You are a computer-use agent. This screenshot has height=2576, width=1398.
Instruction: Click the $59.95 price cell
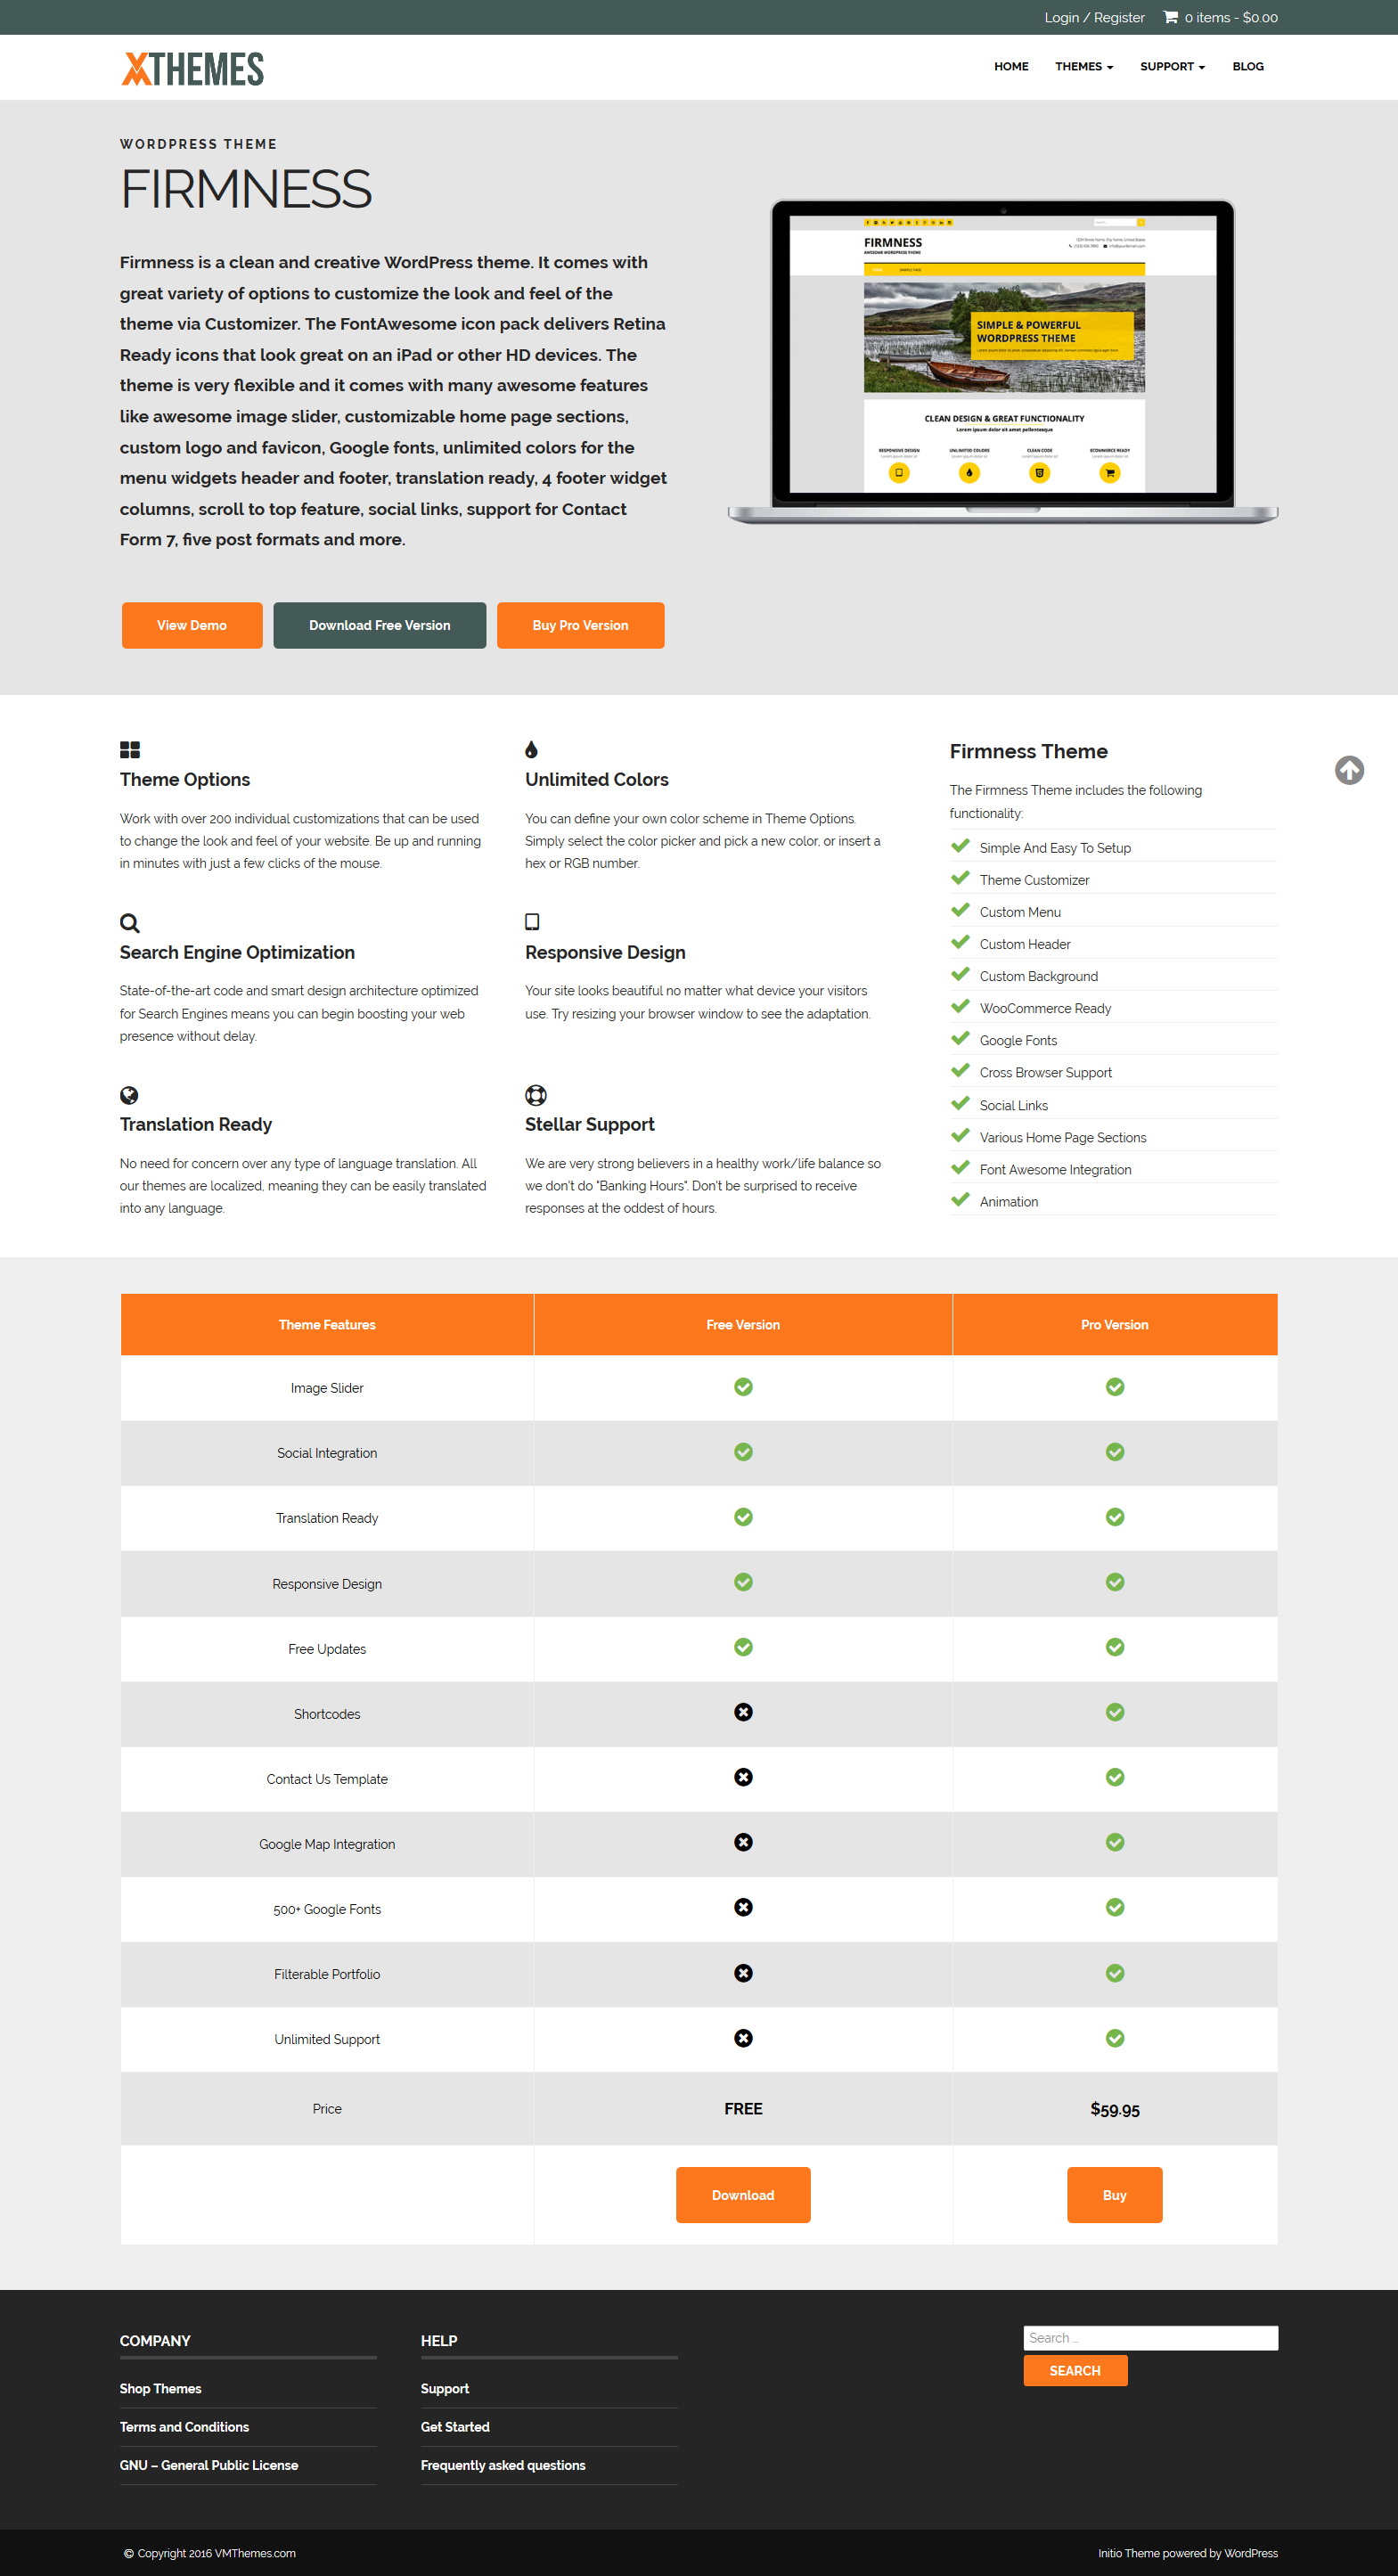point(1115,2109)
